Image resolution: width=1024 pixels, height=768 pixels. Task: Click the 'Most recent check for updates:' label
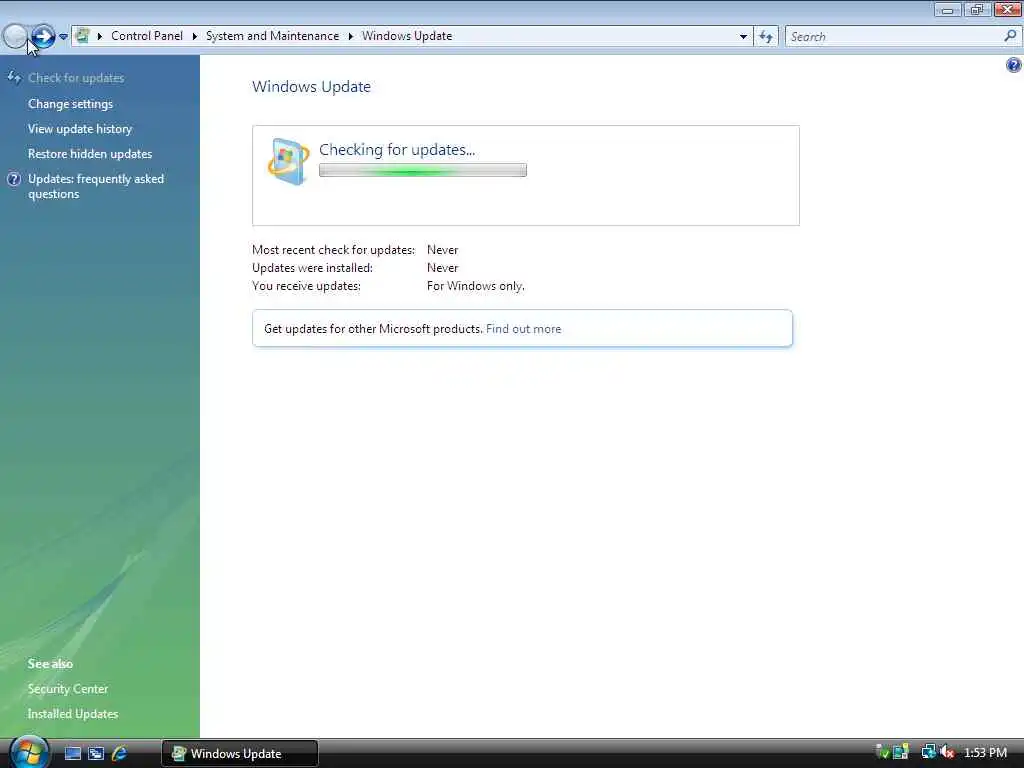[x=333, y=250]
